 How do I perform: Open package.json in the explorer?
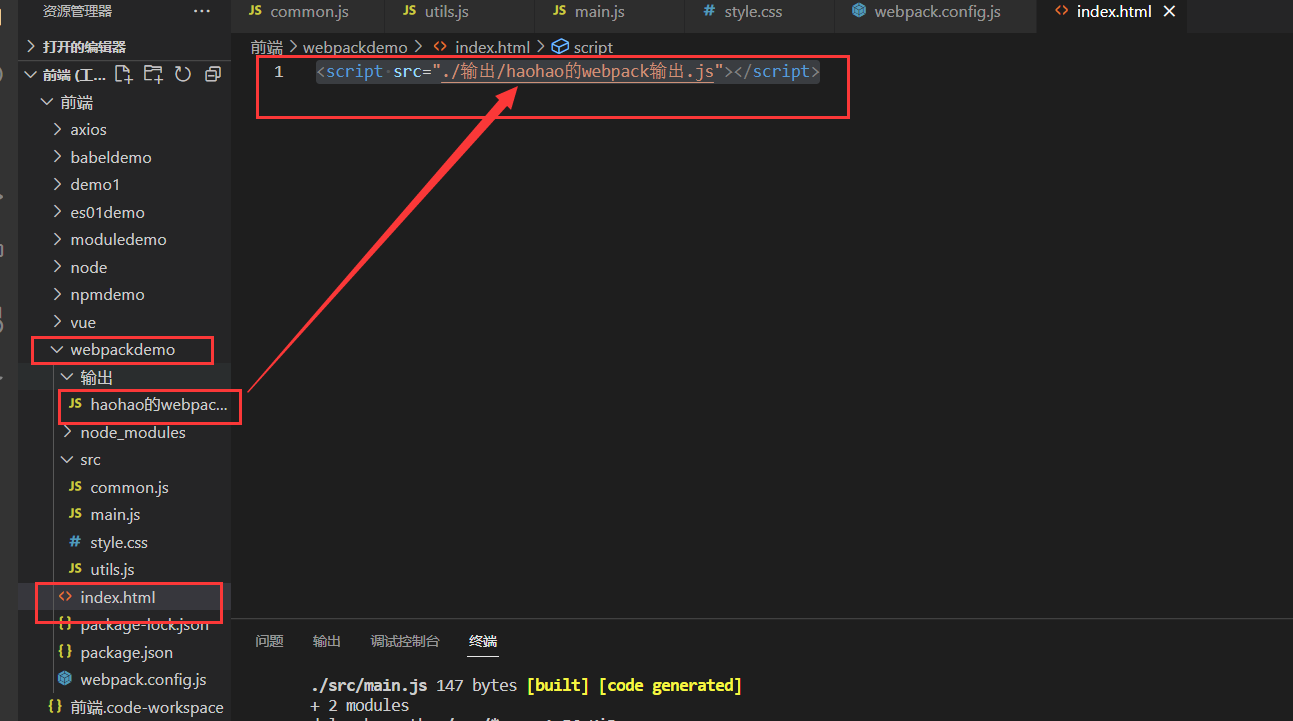[x=126, y=652]
